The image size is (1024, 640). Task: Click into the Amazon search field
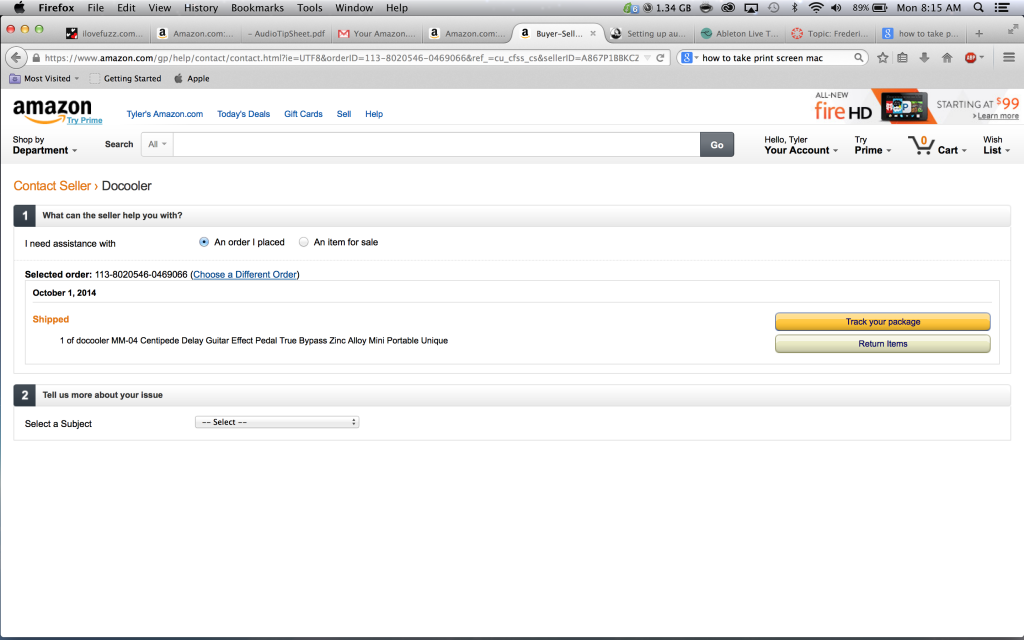point(436,144)
